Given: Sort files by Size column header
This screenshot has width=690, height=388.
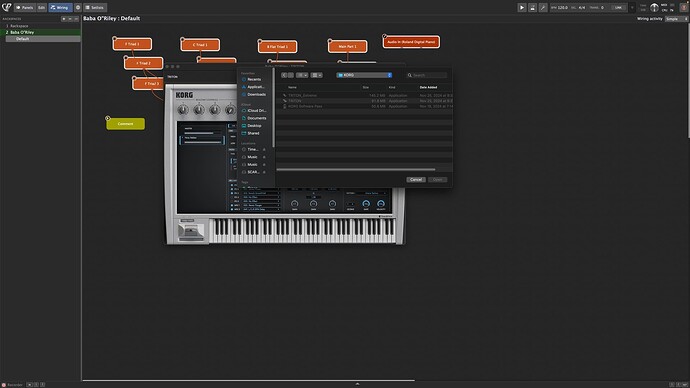Looking at the screenshot, I should [x=366, y=87].
